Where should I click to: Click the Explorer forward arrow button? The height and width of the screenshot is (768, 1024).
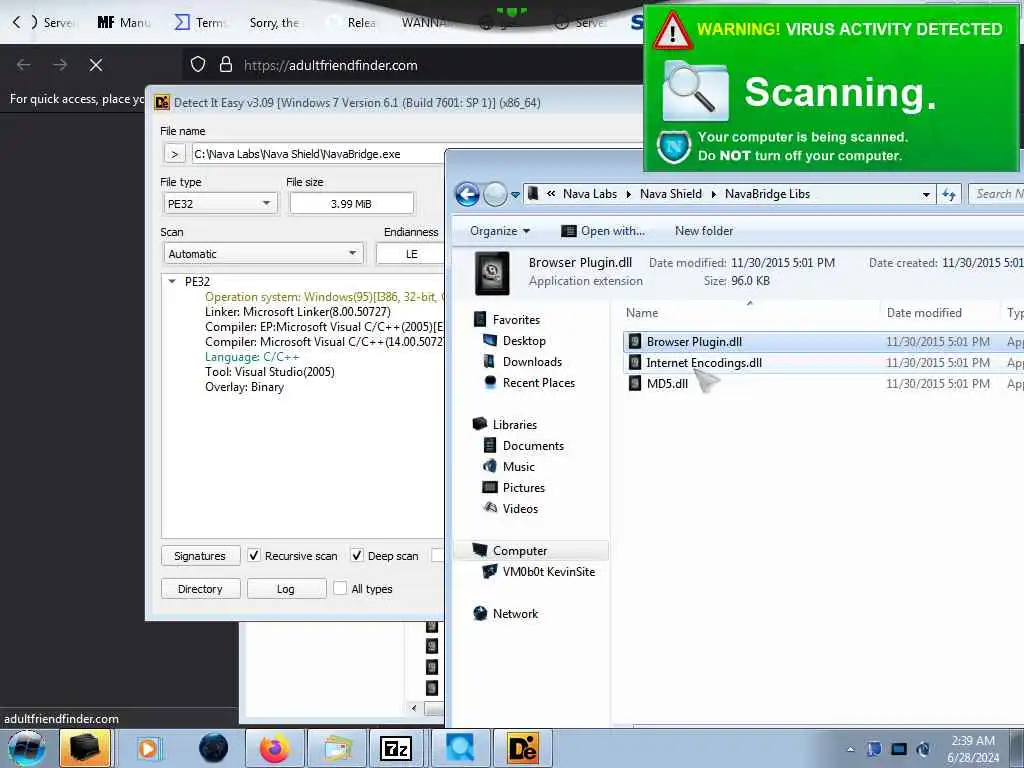coord(495,194)
